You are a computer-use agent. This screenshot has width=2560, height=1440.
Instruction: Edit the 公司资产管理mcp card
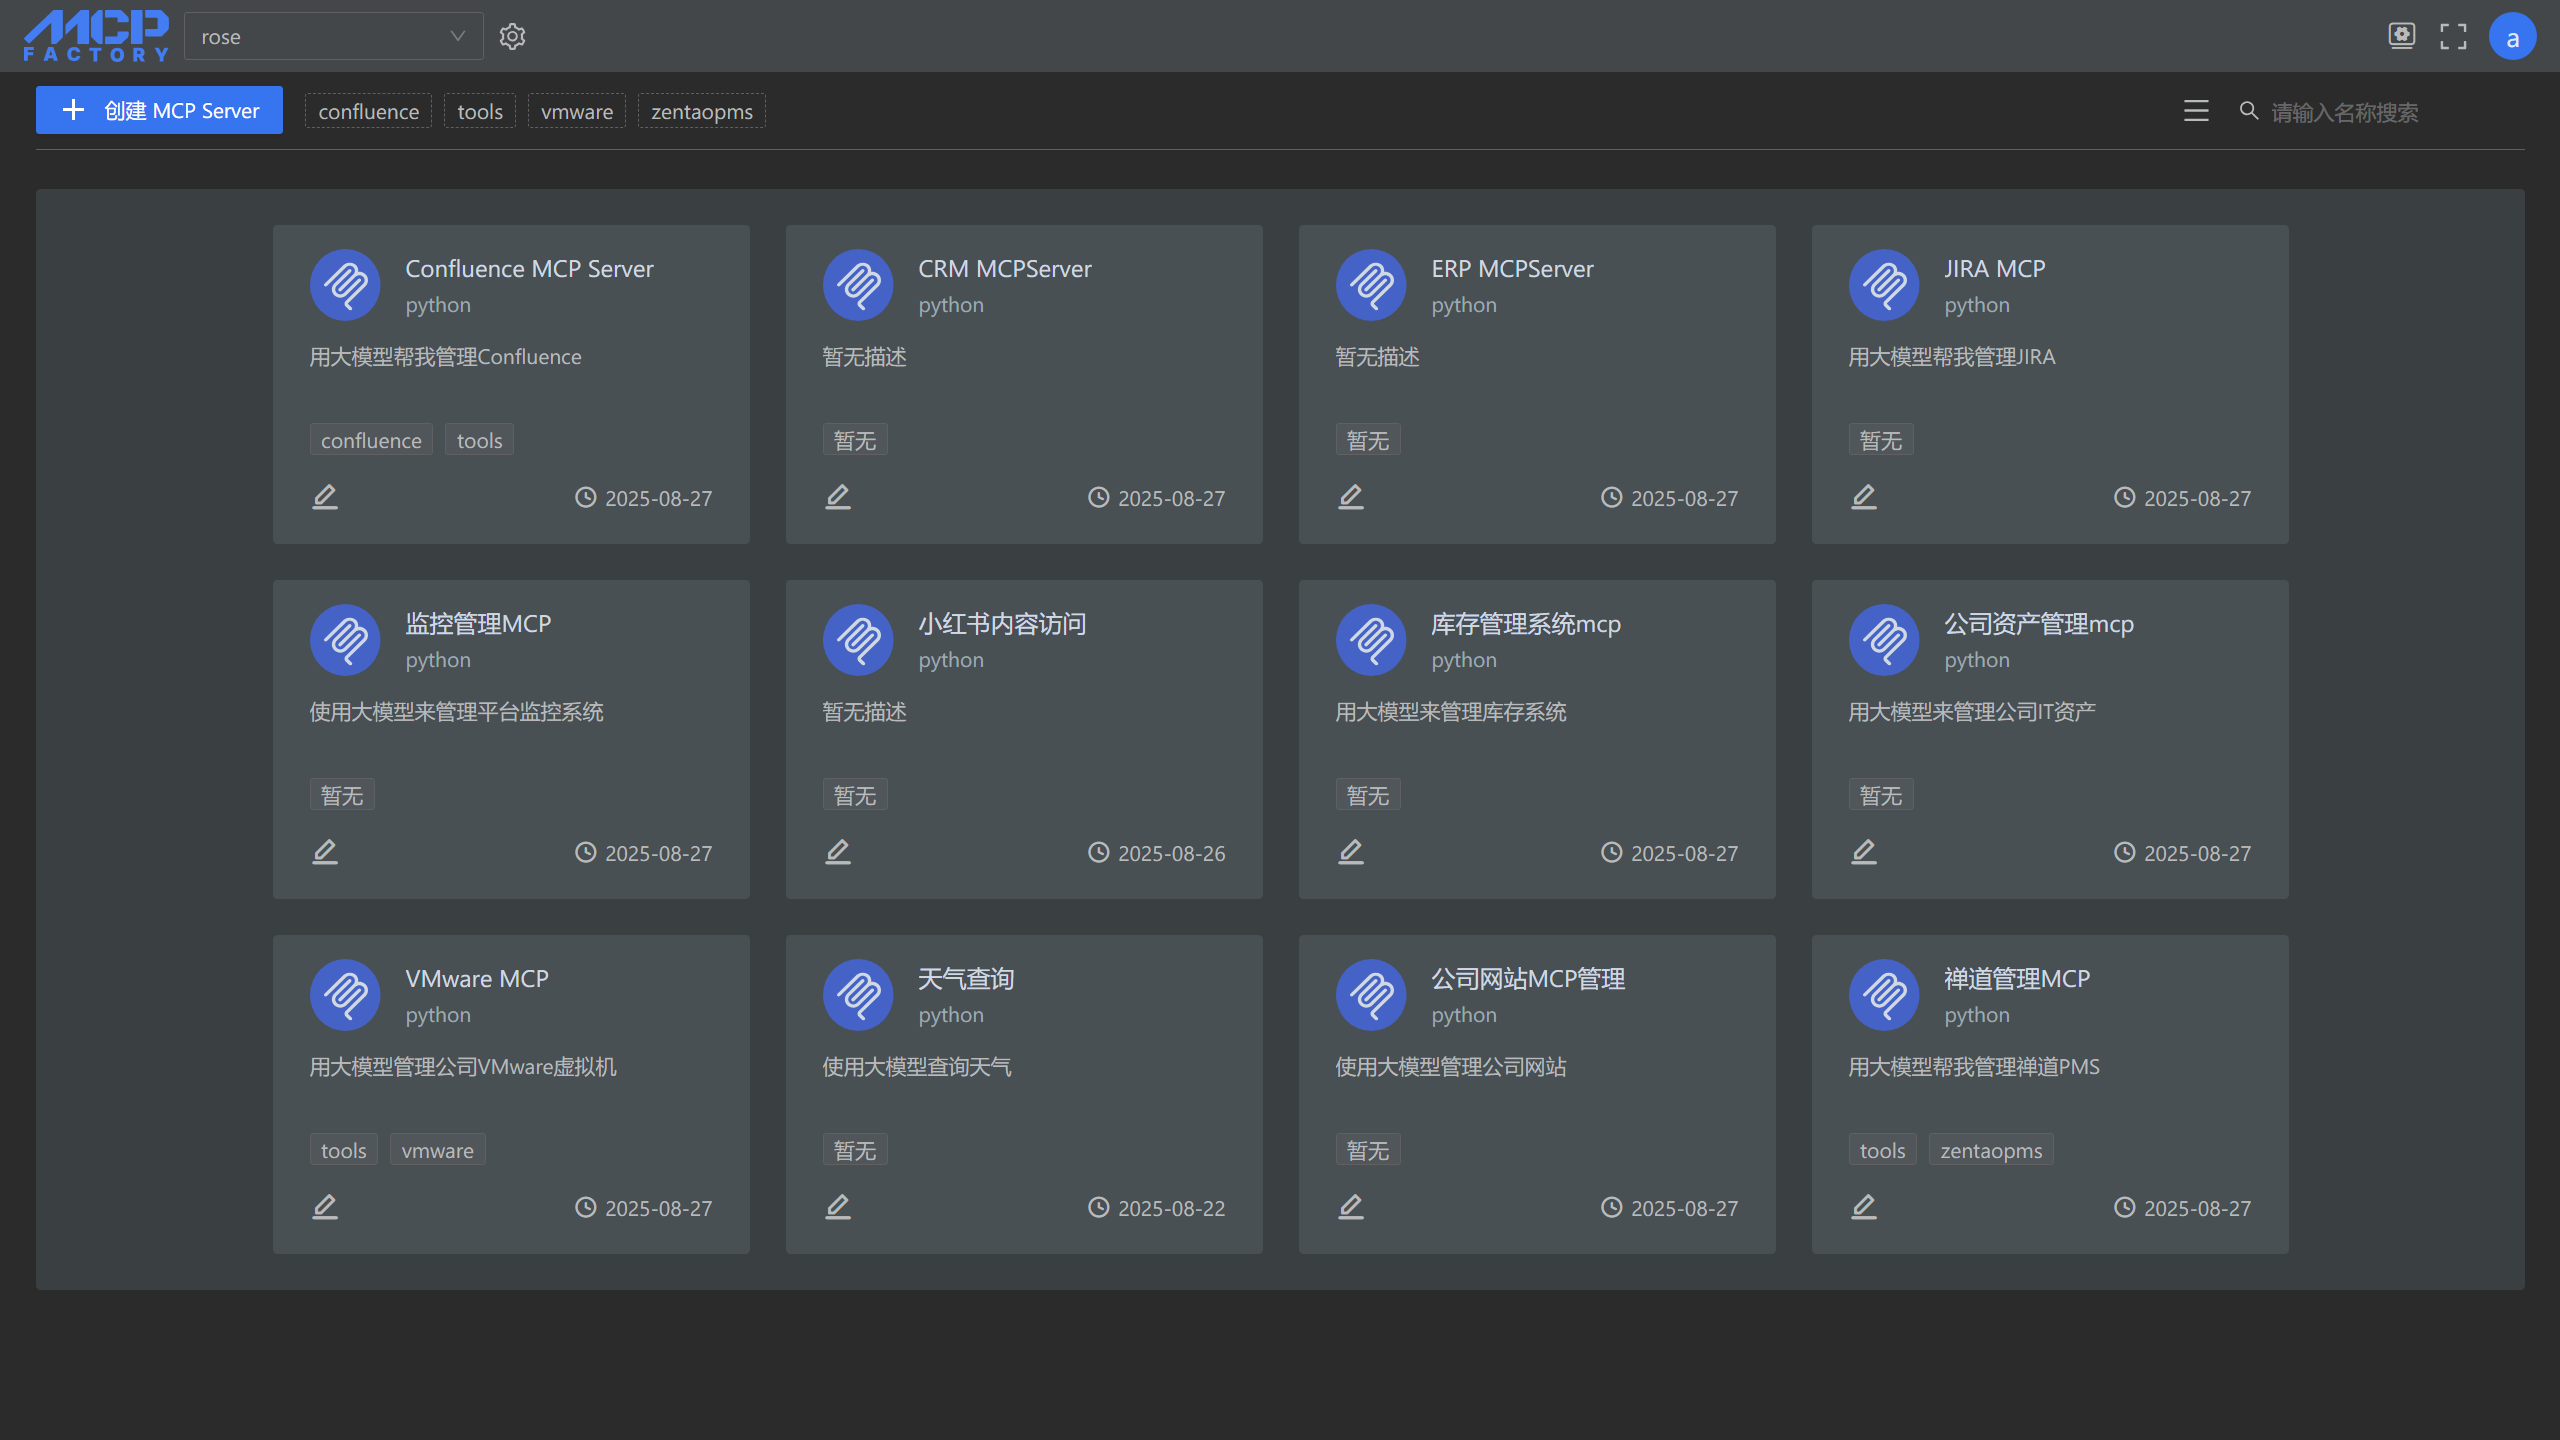point(1864,852)
